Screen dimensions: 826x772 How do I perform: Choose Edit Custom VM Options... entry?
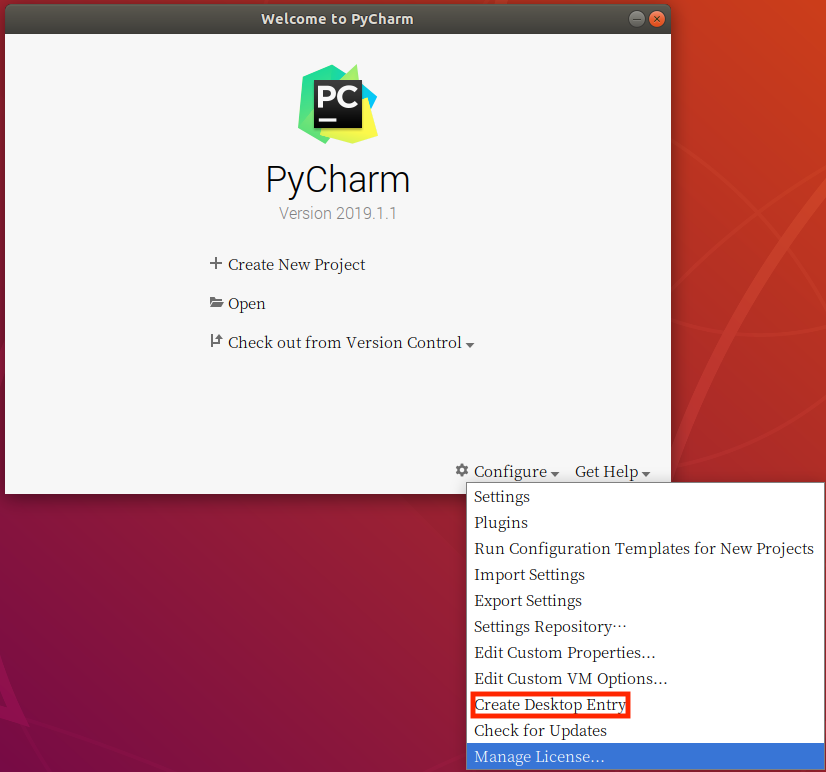click(645, 679)
